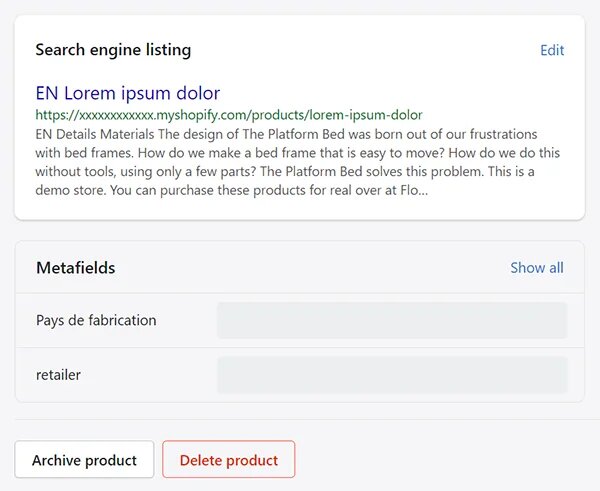
Task: Open the 'EN Lorem ipsum dolor' listing title
Action: tap(127, 93)
